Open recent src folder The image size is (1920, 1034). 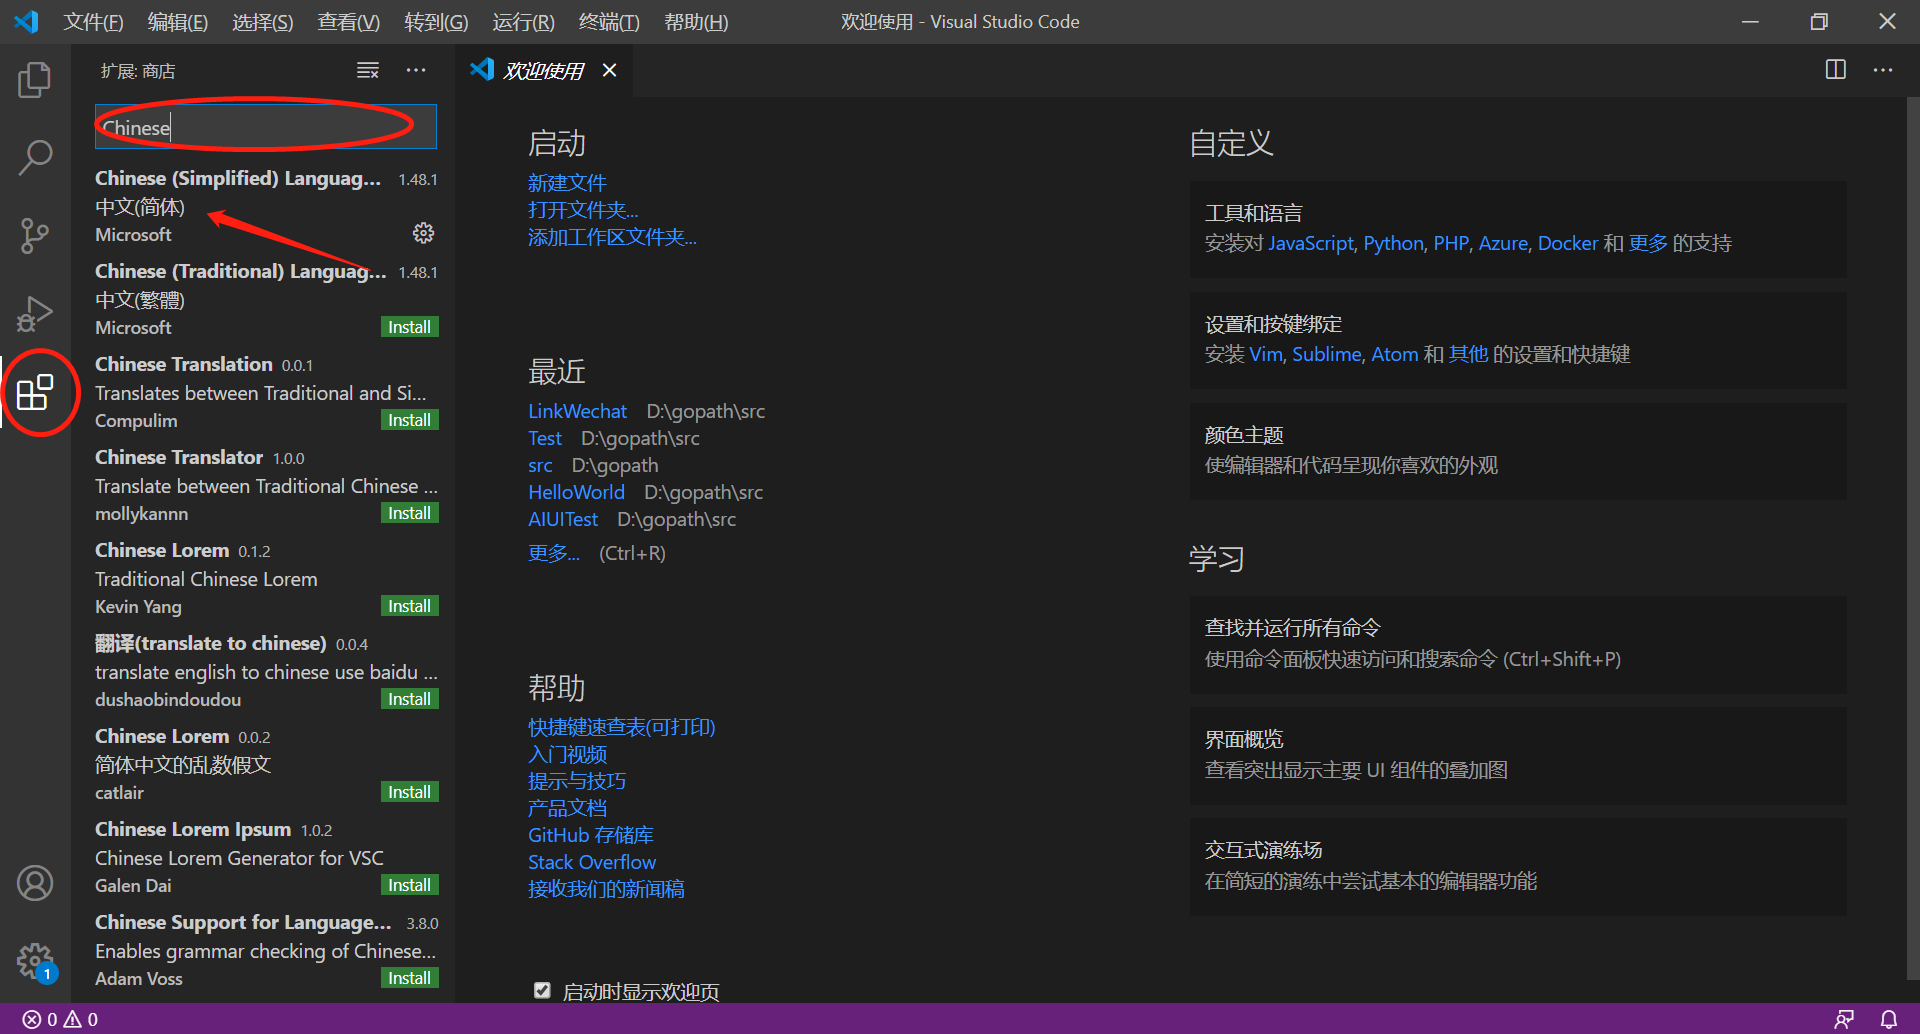tap(540, 465)
